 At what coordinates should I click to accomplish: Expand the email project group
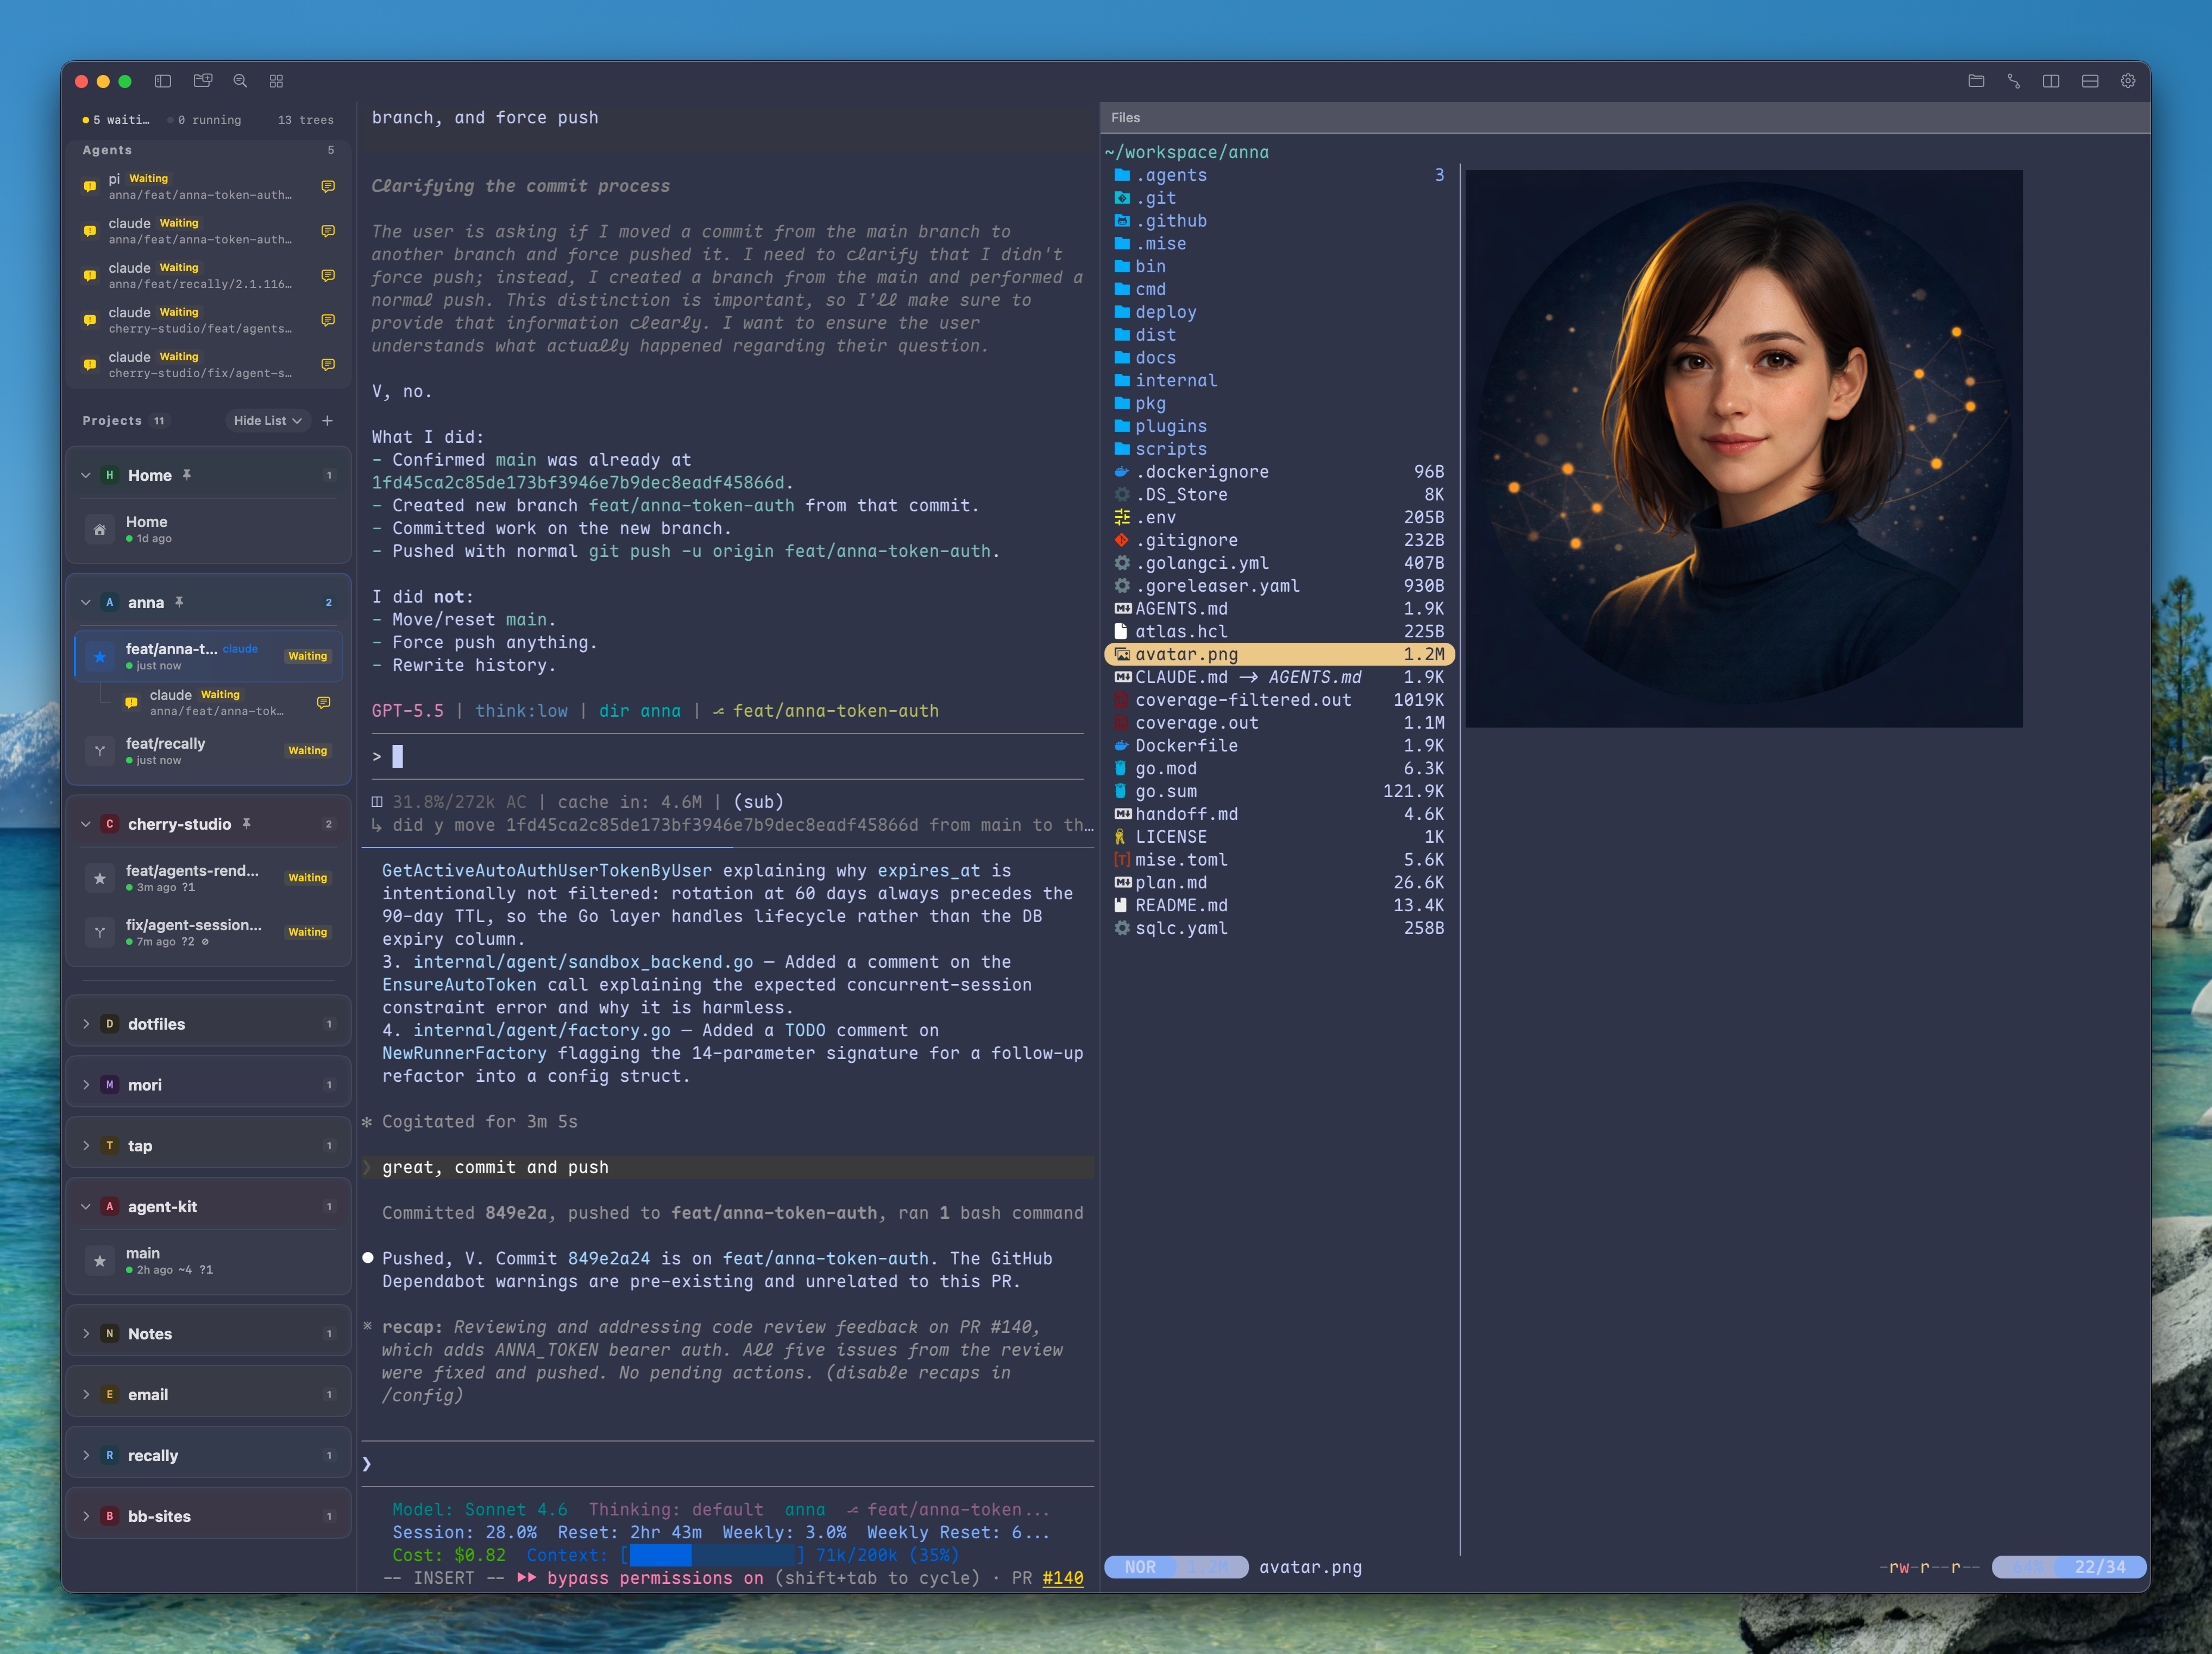click(86, 1395)
